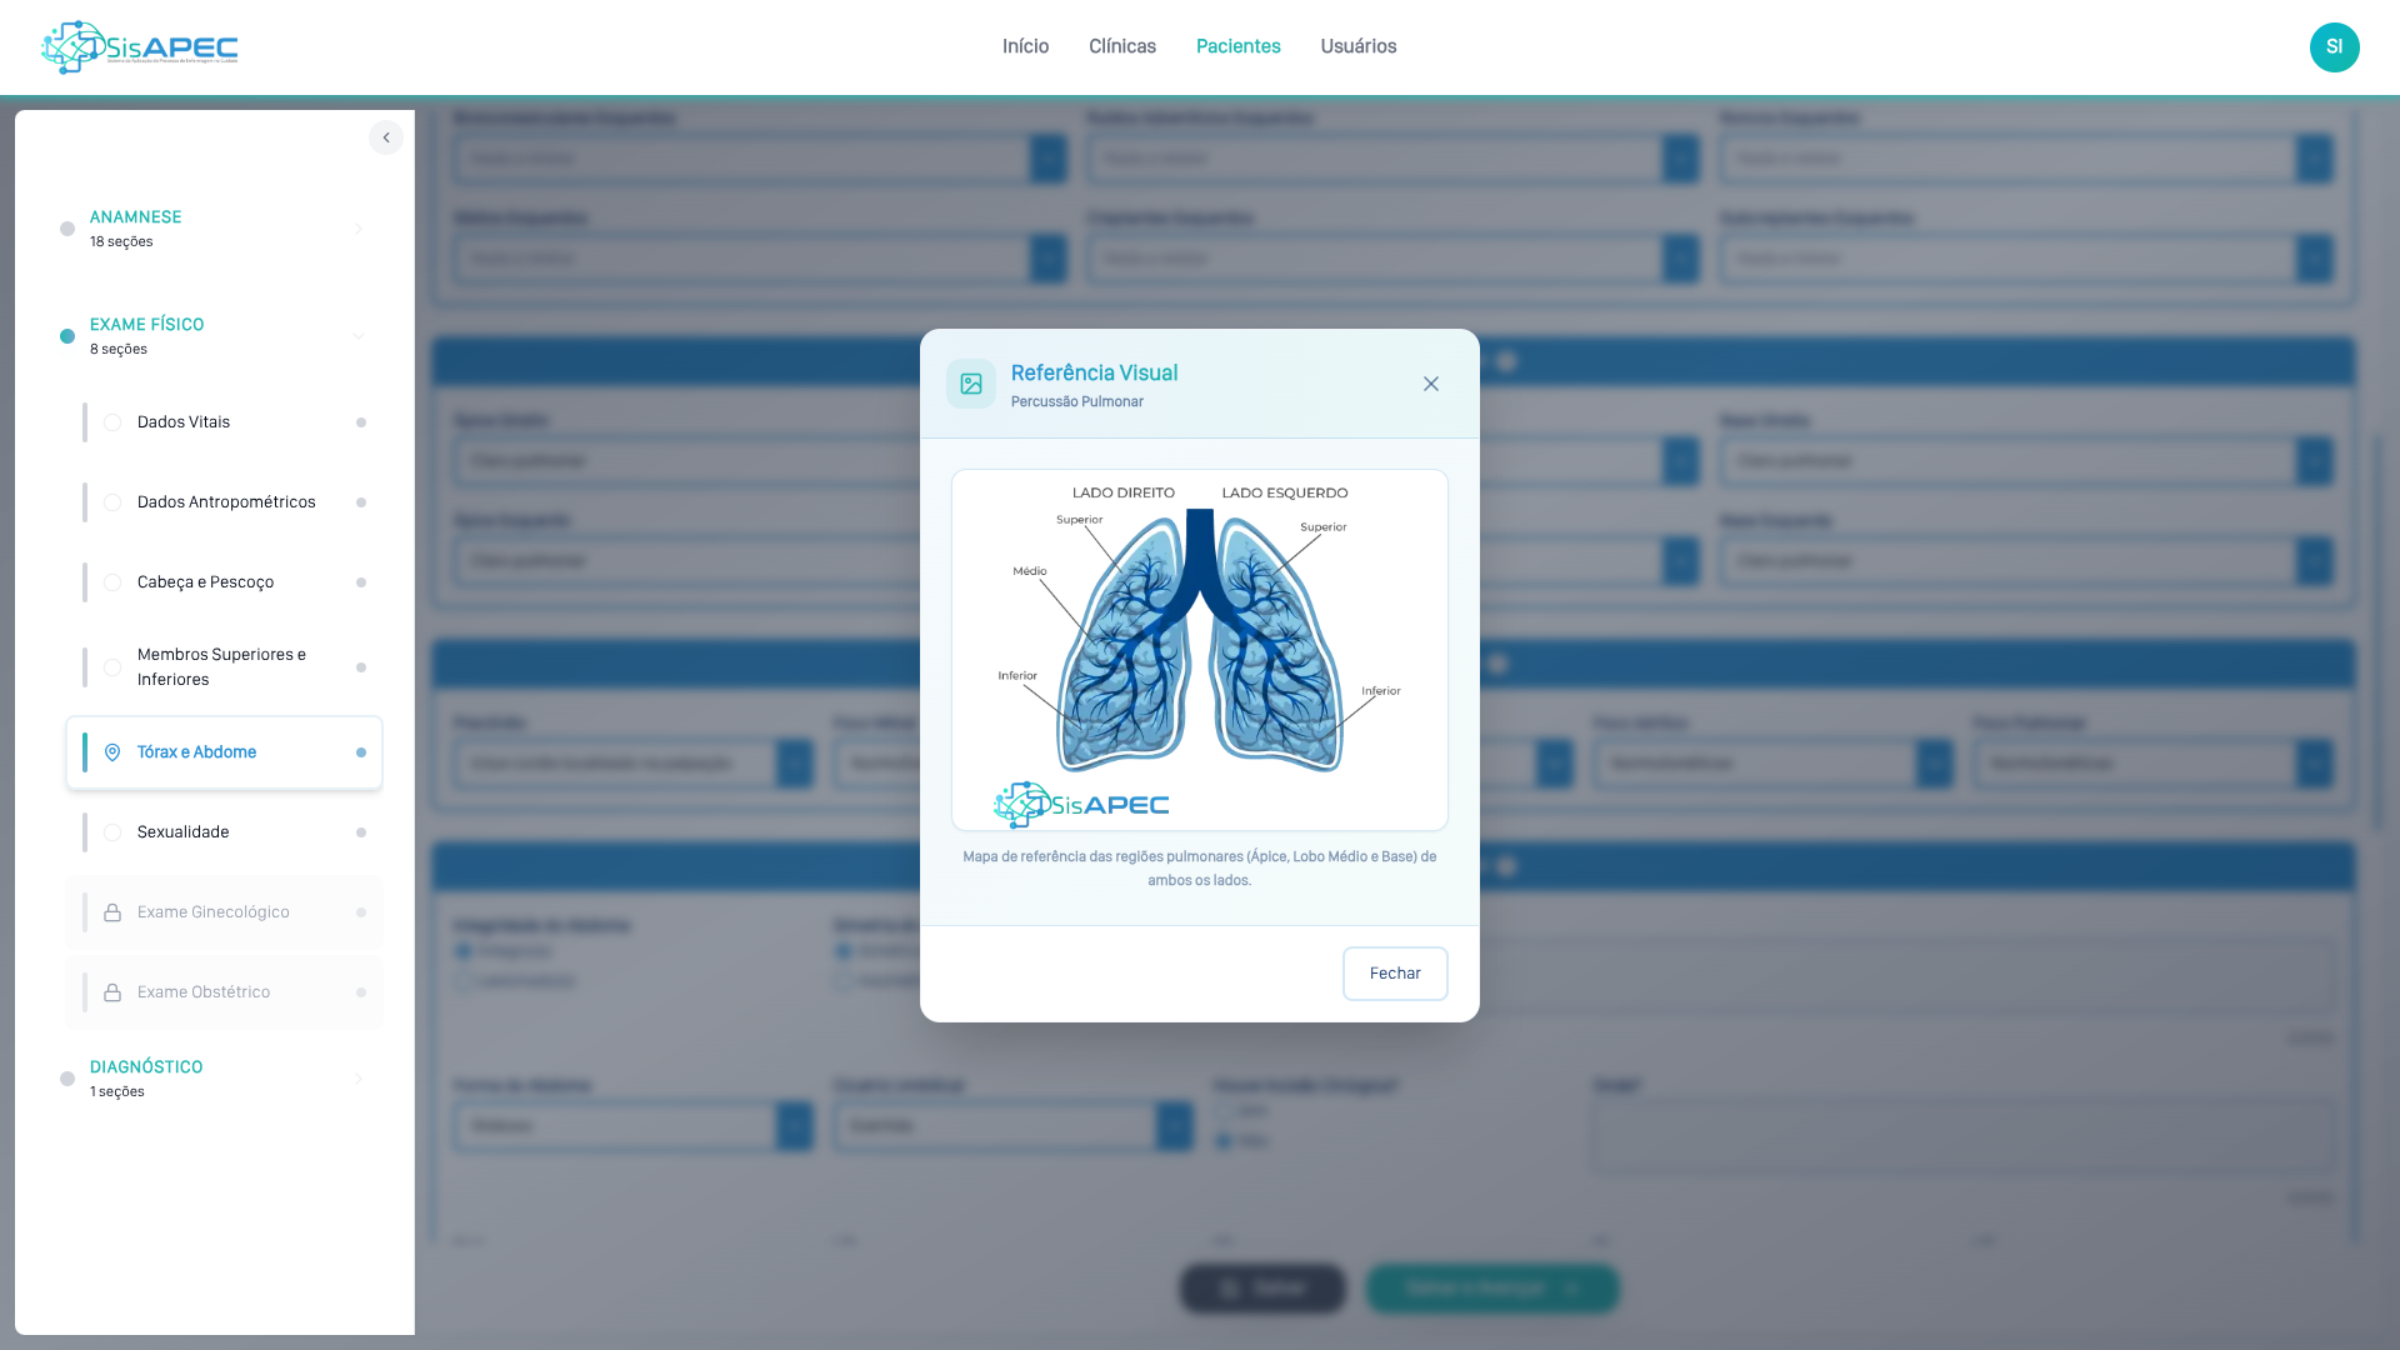Viewport: 2400px width, 1350px height.
Task: Open the Usuários menu item
Action: pyautogui.click(x=1358, y=46)
